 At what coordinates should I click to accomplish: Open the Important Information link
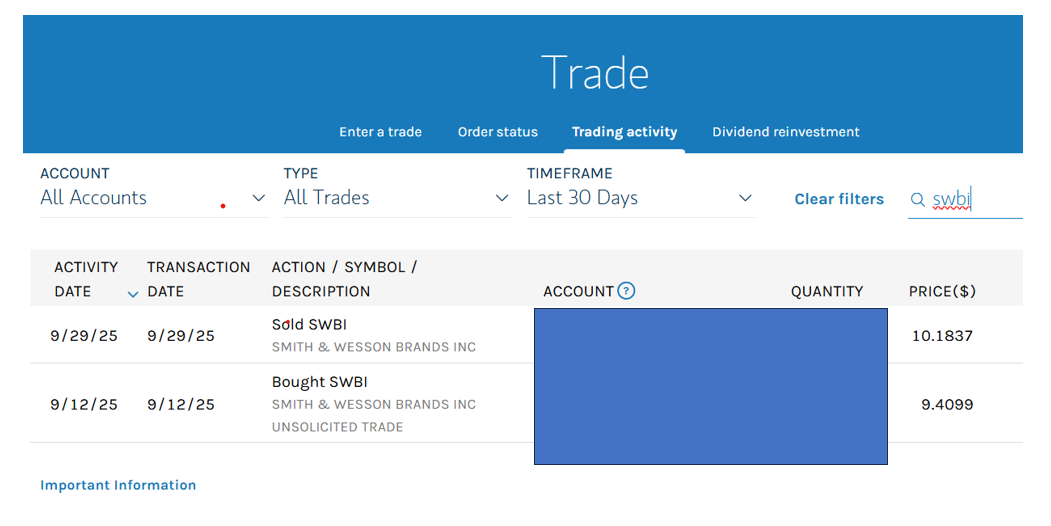tap(118, 485)
